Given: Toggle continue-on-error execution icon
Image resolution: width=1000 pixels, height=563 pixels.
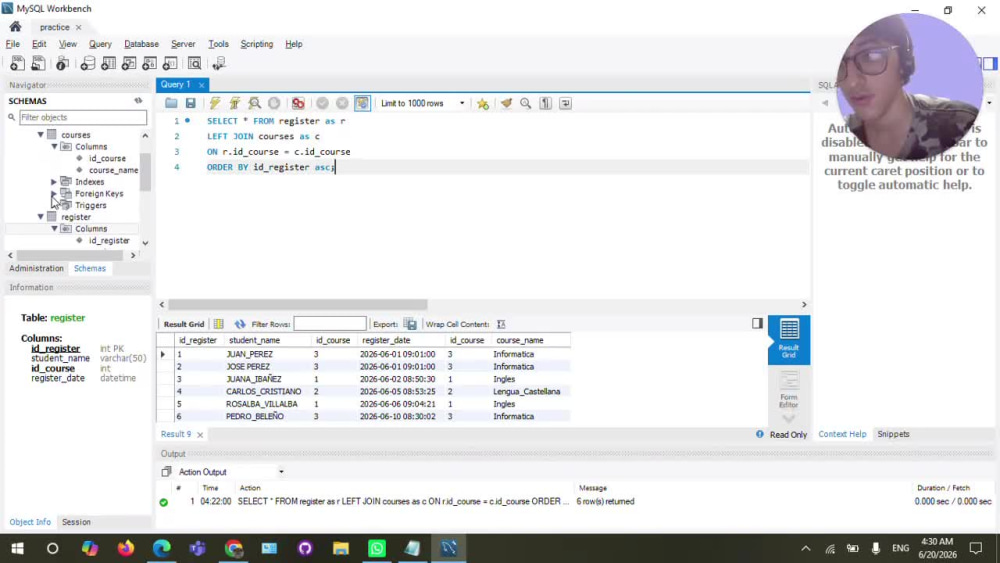Looking at the screenshot, I should [298, 103].
